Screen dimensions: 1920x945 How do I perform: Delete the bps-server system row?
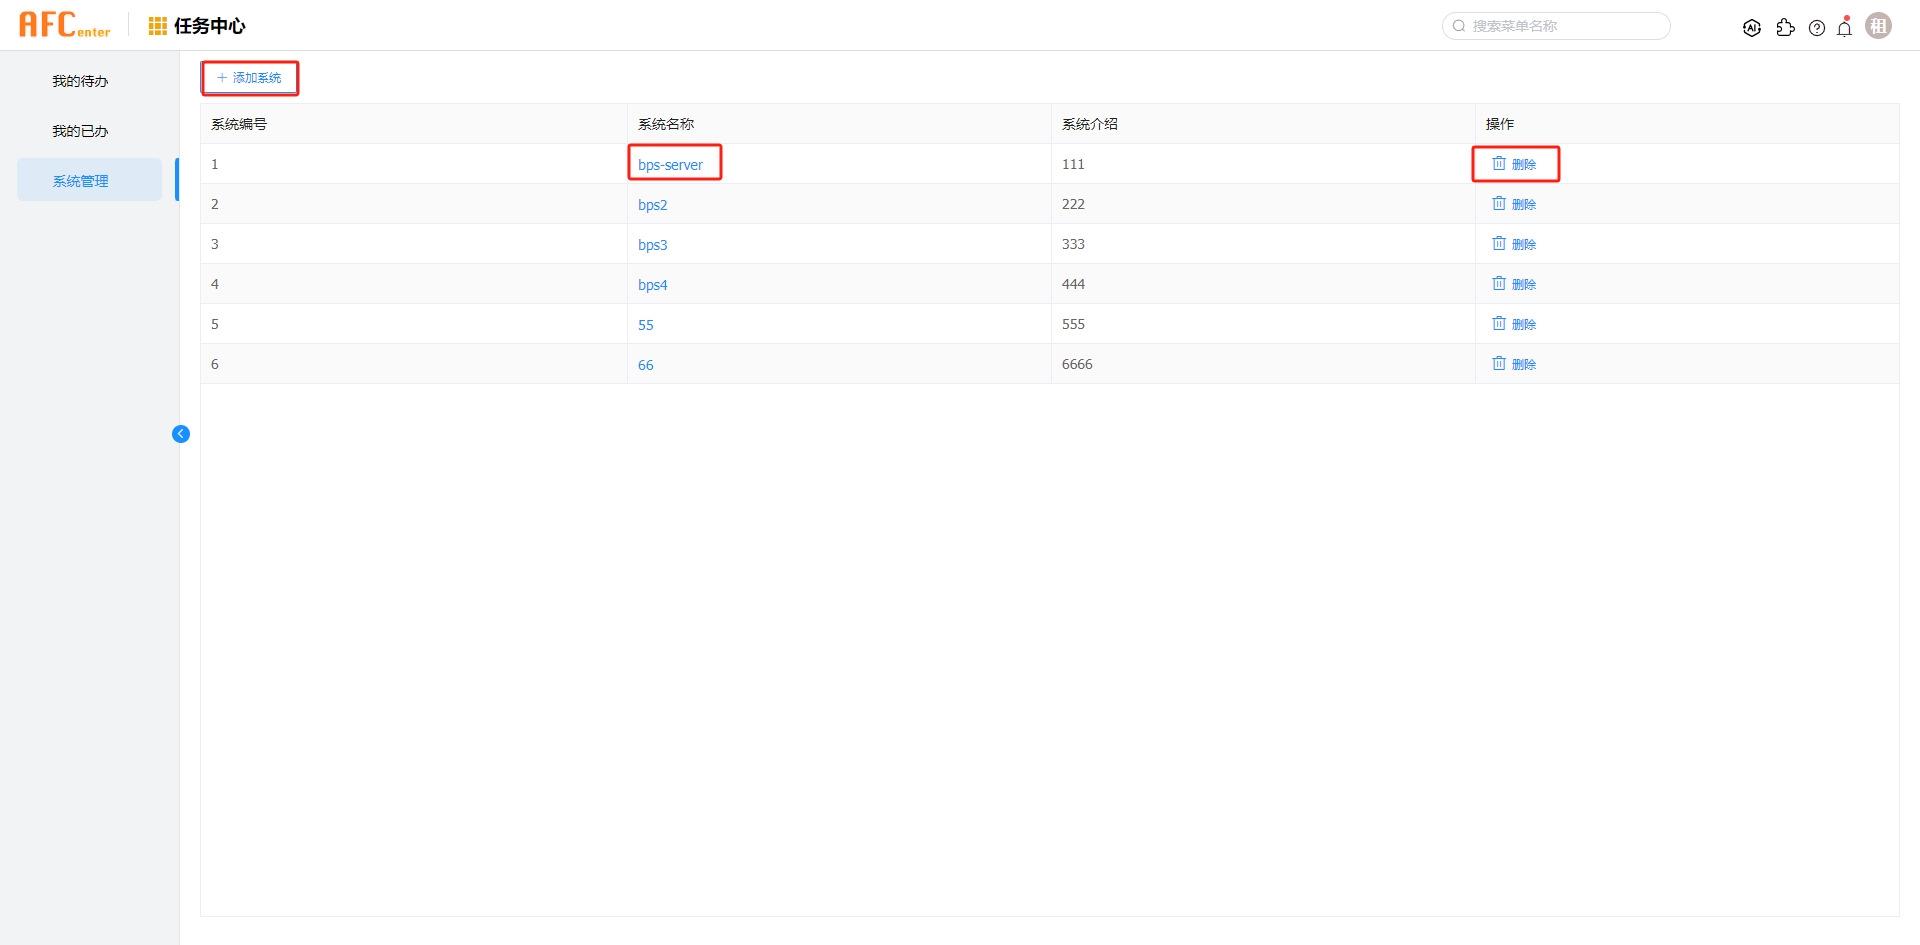coord(1514,164)
